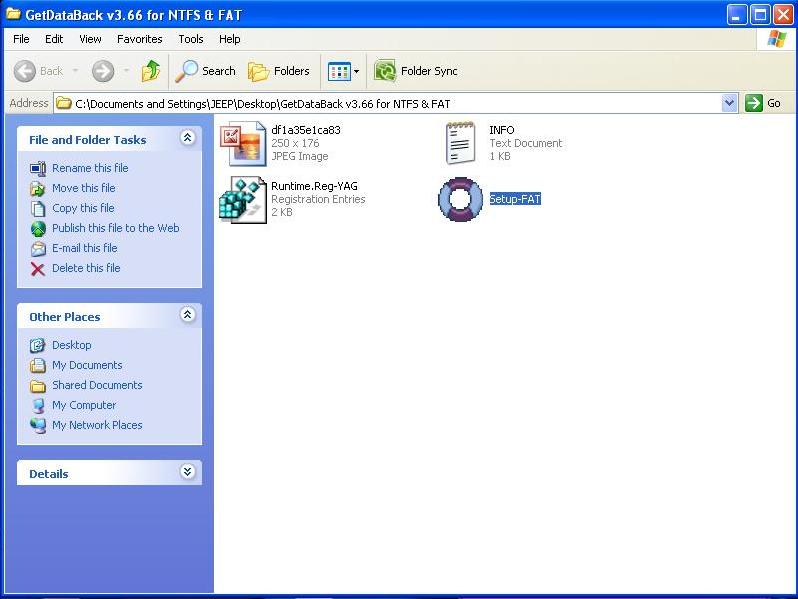
Task: Go to Desktop via Other Places link
Action: coord(72,345)
